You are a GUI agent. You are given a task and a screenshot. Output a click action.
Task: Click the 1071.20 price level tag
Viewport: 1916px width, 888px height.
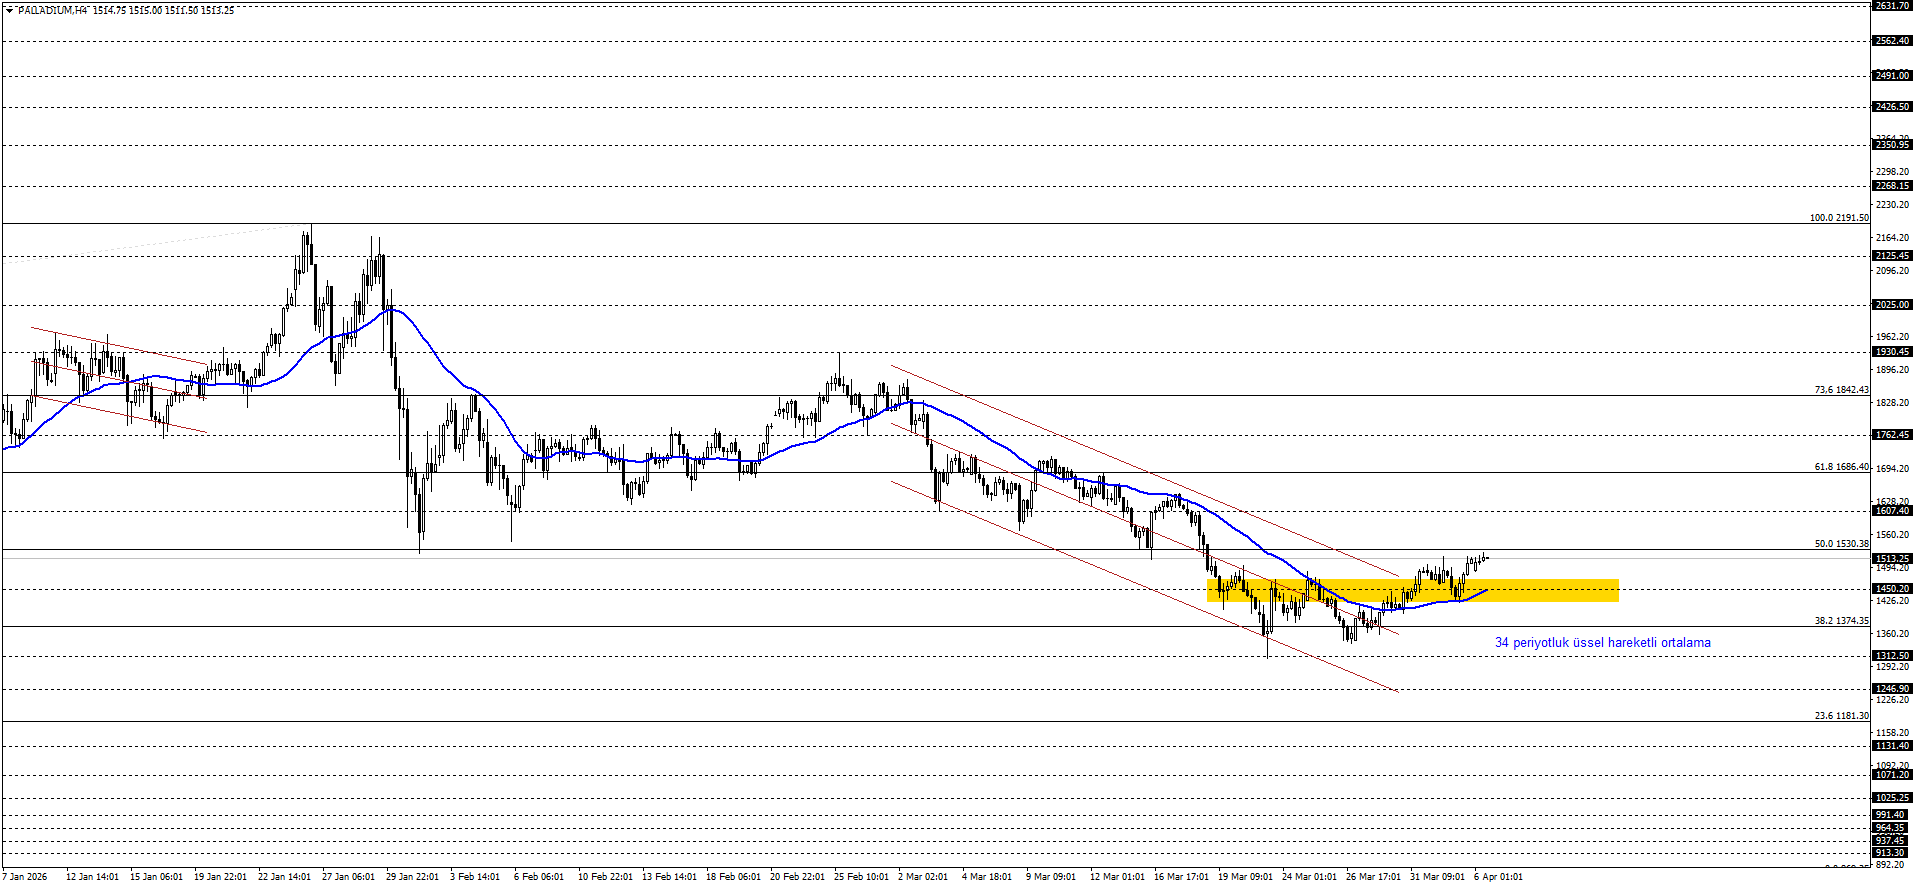(x=1892, y=775)
